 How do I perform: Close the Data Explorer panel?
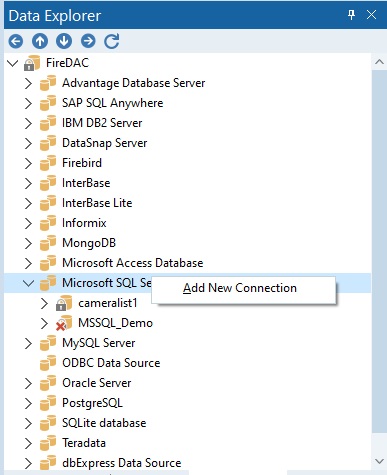pos(371,15)
